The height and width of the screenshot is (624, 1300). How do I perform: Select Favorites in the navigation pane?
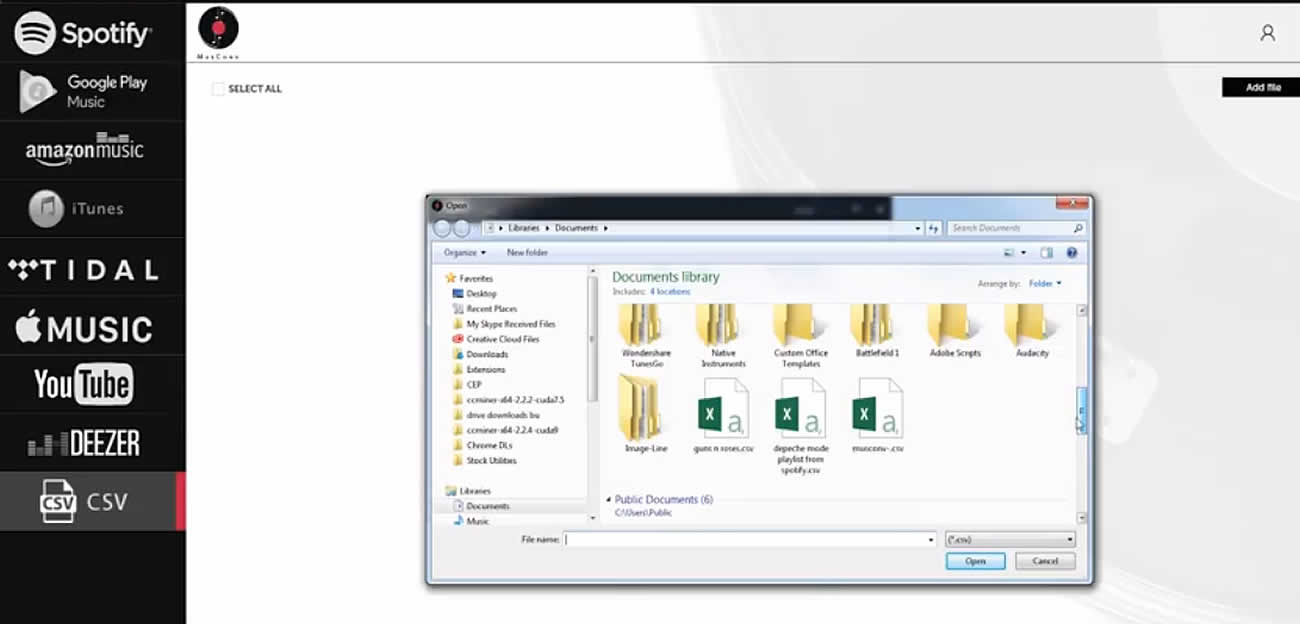click(469, 278)
